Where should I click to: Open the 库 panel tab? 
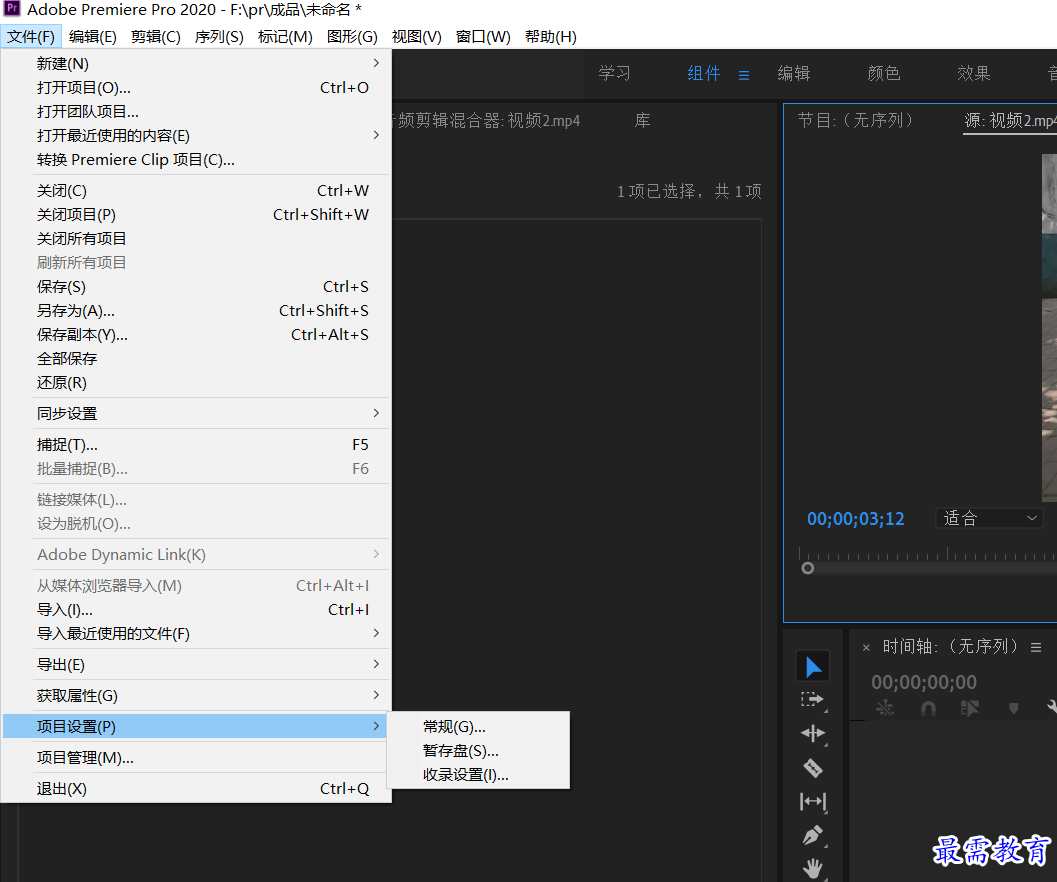pos(642,121)
